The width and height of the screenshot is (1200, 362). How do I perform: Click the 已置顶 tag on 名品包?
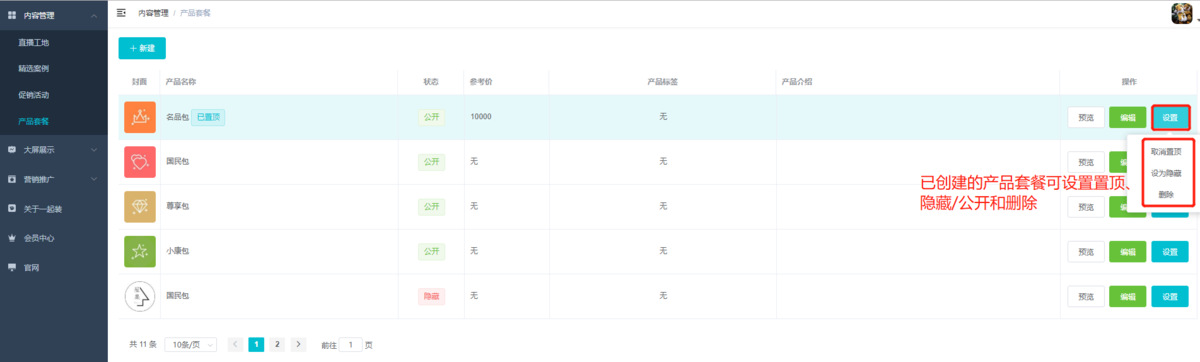[x=208, y=117]
